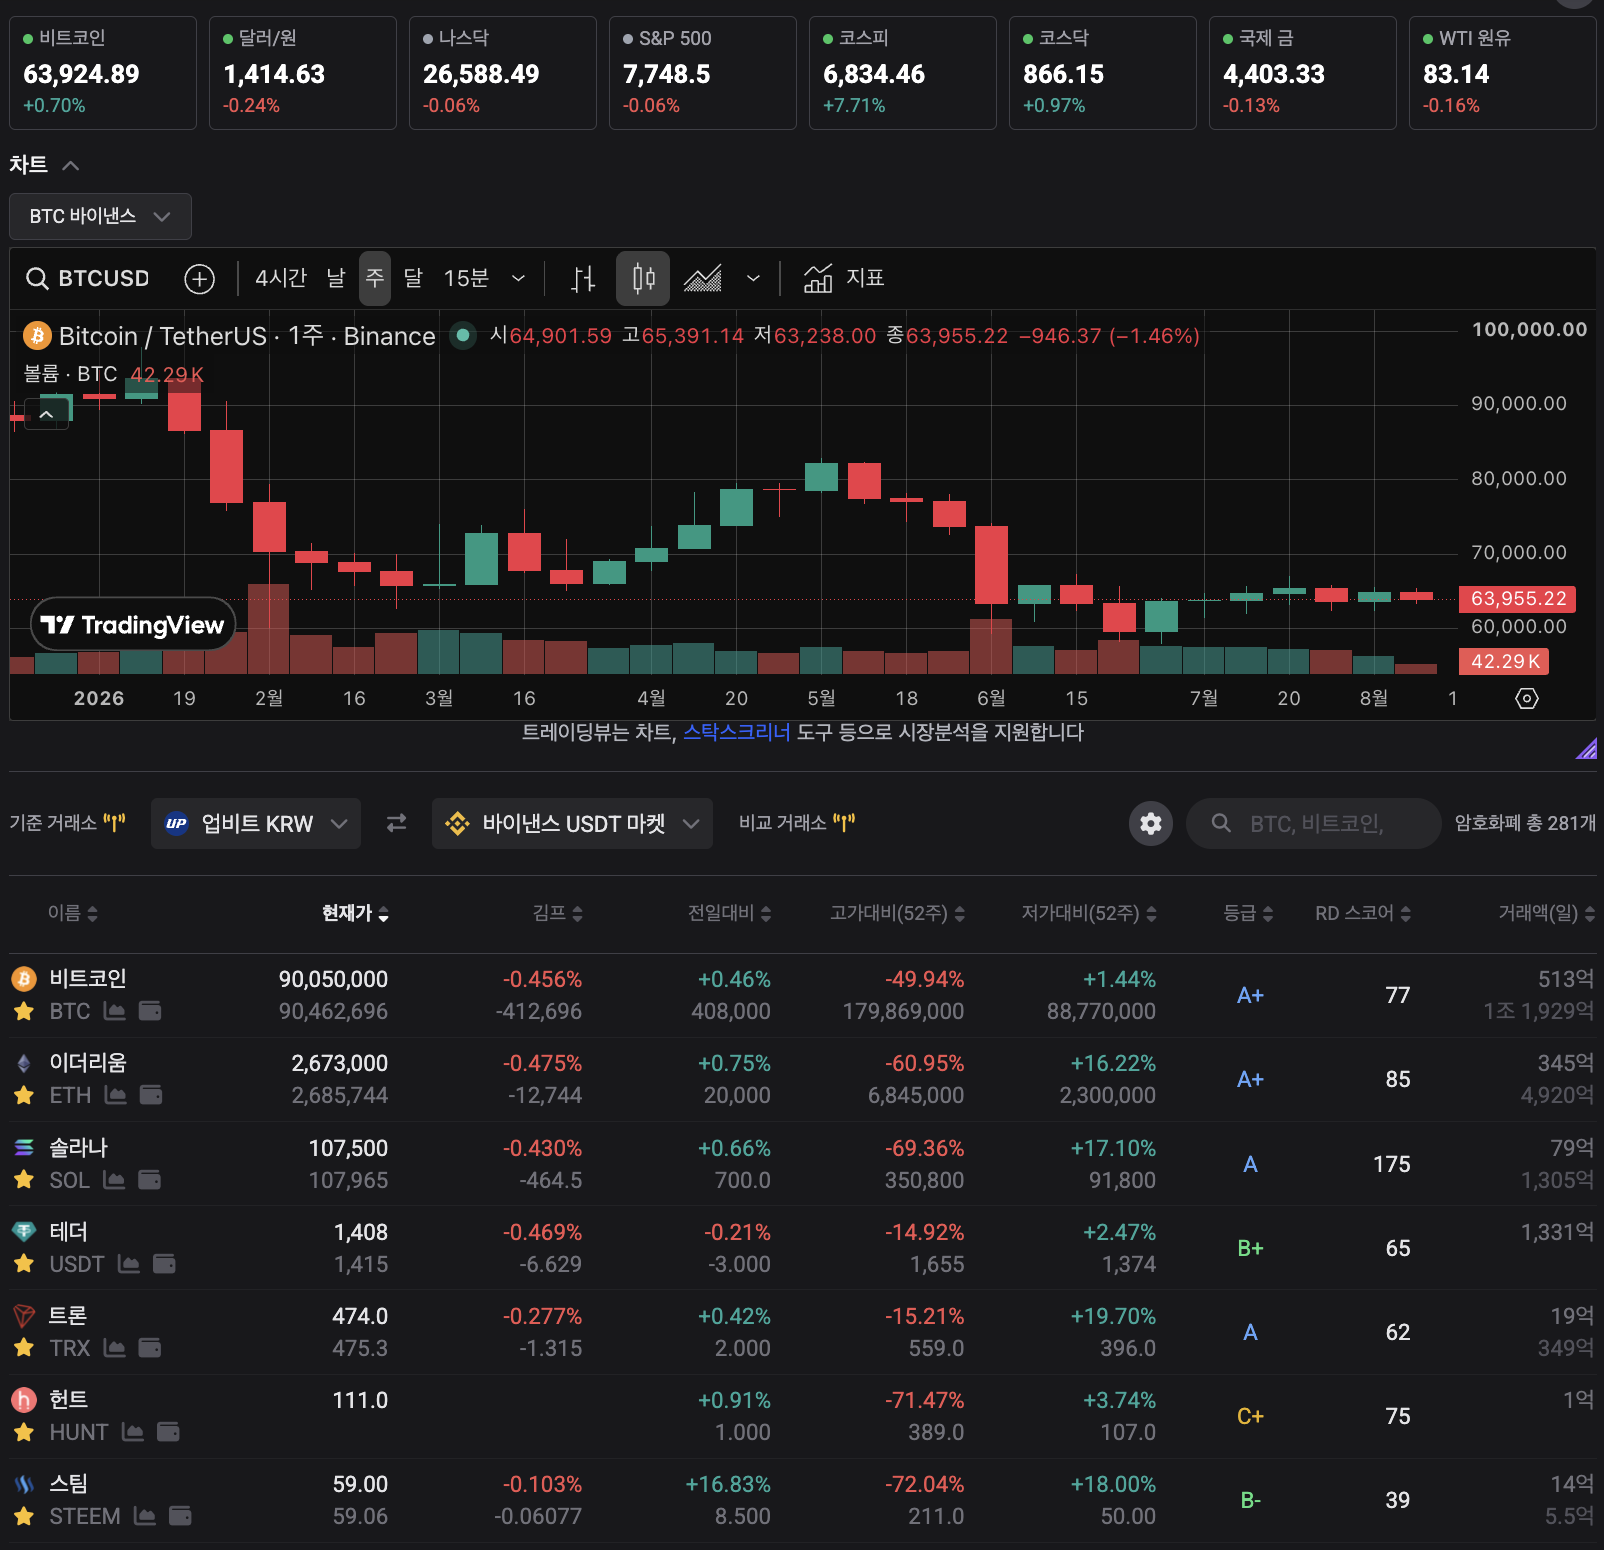Click the TradingView logo badge
1604x1550 pixels.
(133, 625)
